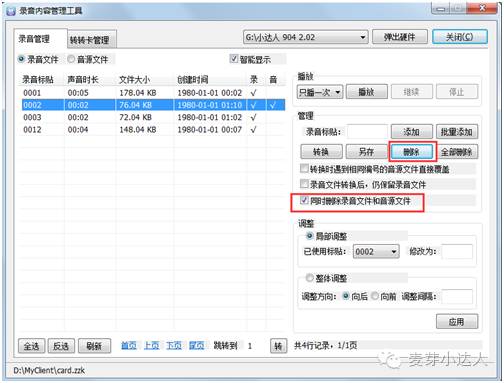Go to 下页 link
Screen dimensions: 504x383
click(174, 345)
